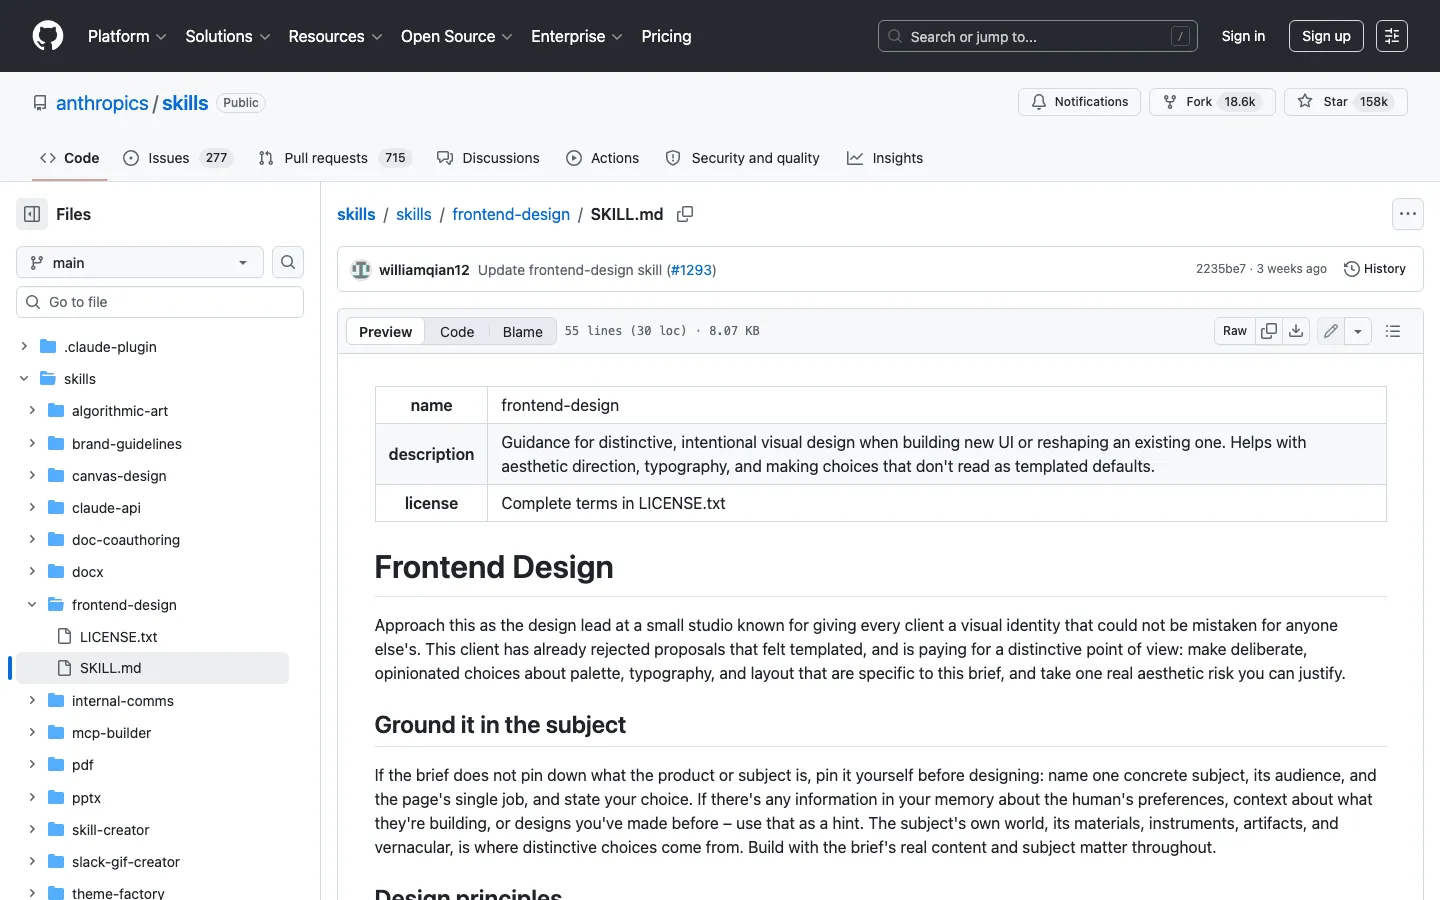
Task: Open pull request #1293 link
Action: (x=691, y=270)
